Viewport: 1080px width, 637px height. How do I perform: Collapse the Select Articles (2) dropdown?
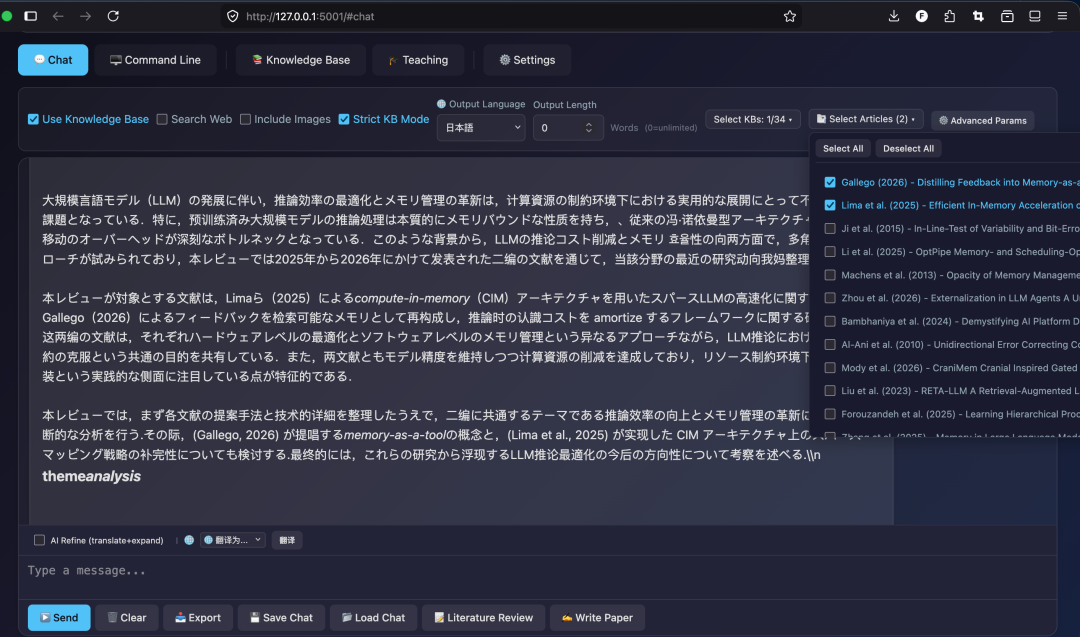(x=866, y=119)
